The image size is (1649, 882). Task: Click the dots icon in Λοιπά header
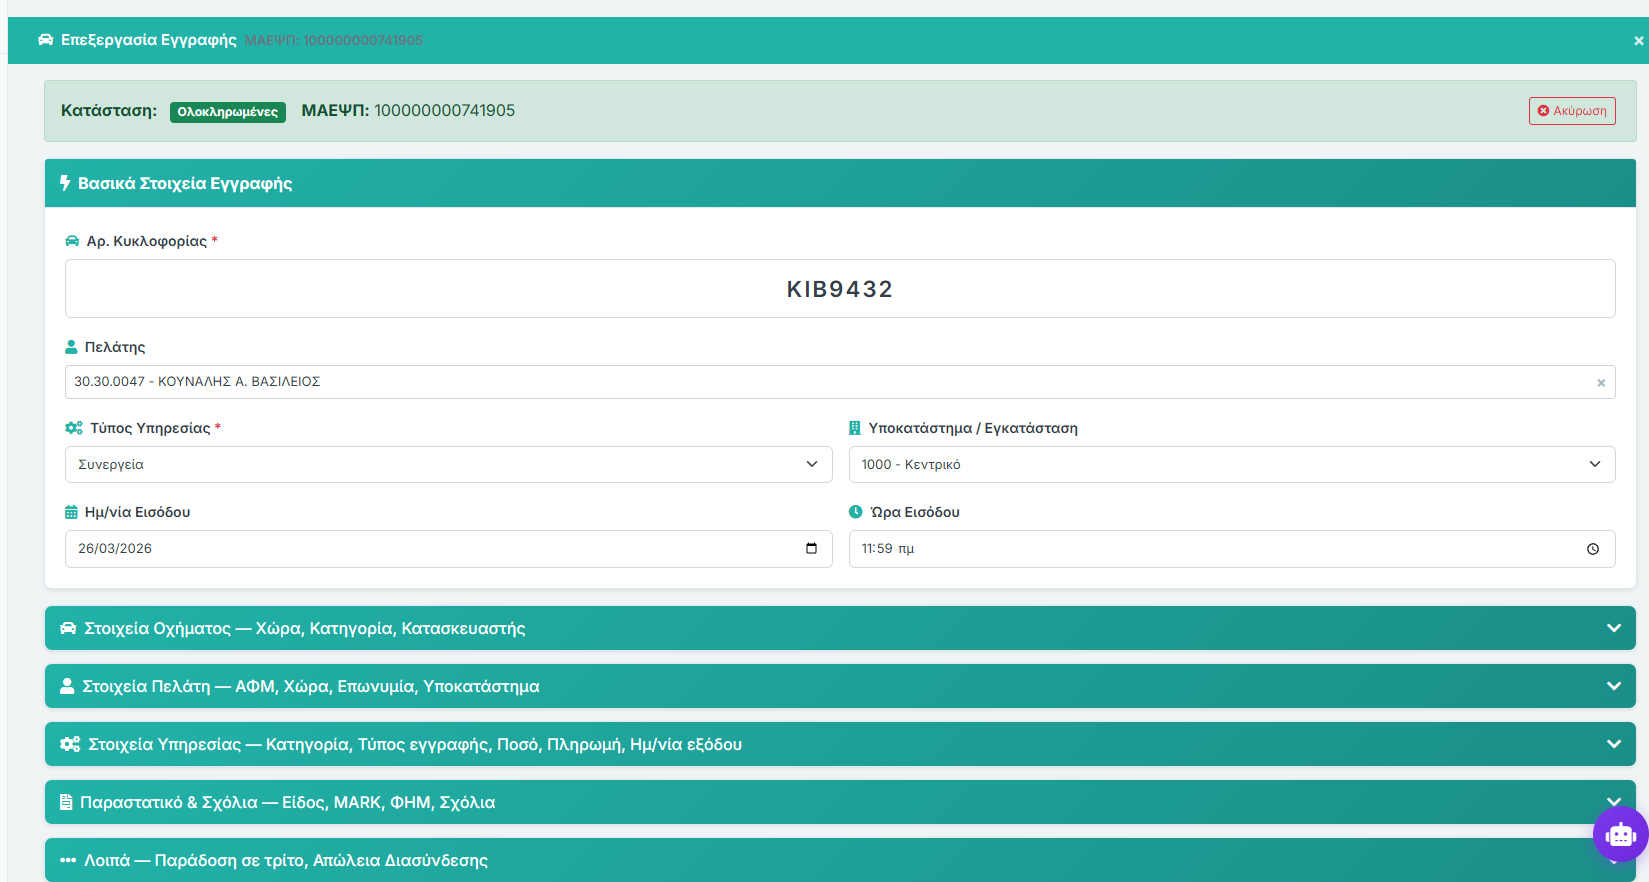(x=68, y=860)
